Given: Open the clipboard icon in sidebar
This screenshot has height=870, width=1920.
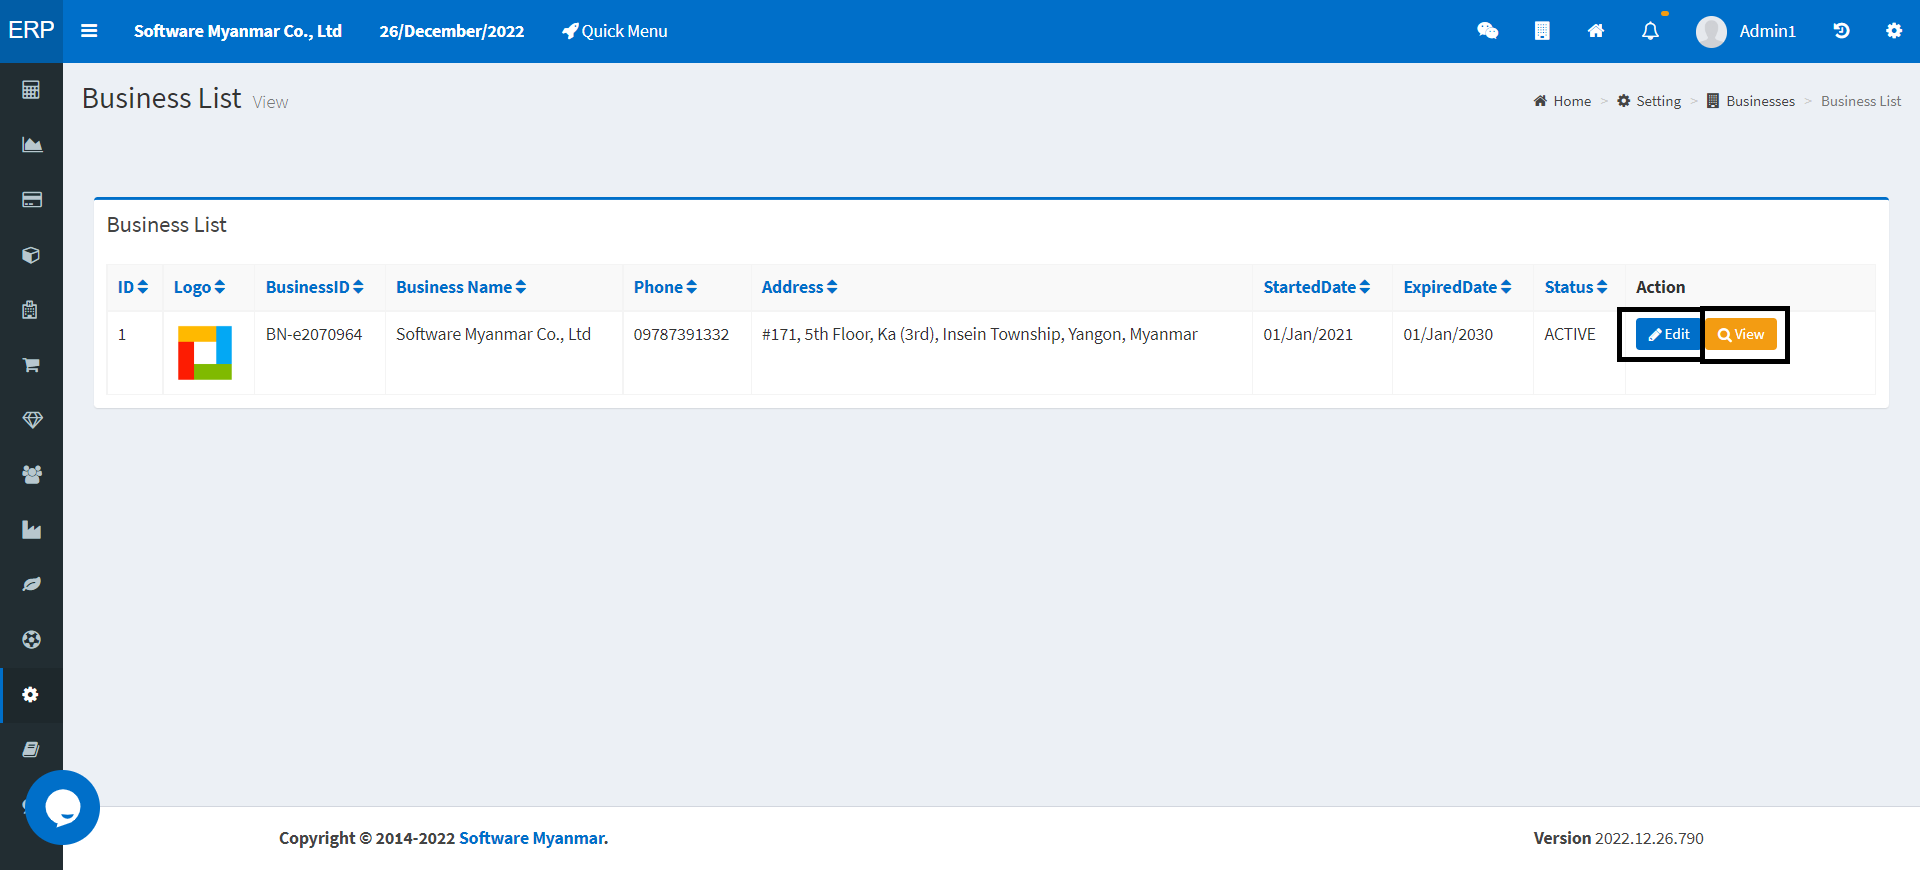Looking at the screenshot, I should point(31,310).
